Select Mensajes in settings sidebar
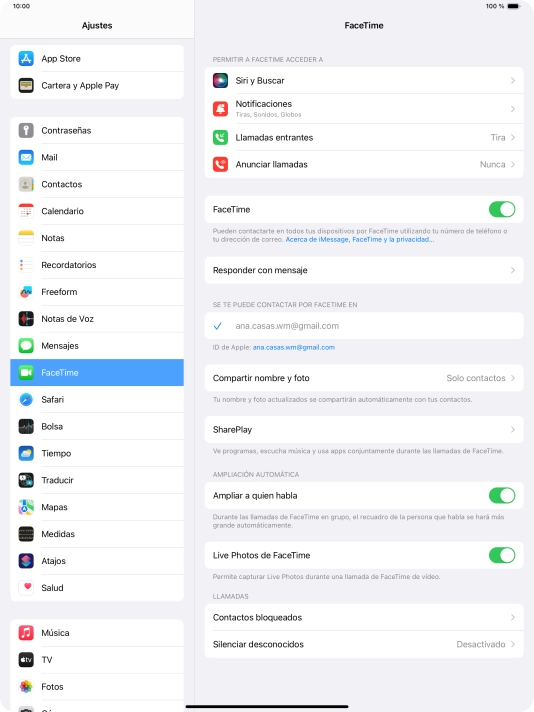This screenshot has height=712, width=534. click(x=97, y=346)
